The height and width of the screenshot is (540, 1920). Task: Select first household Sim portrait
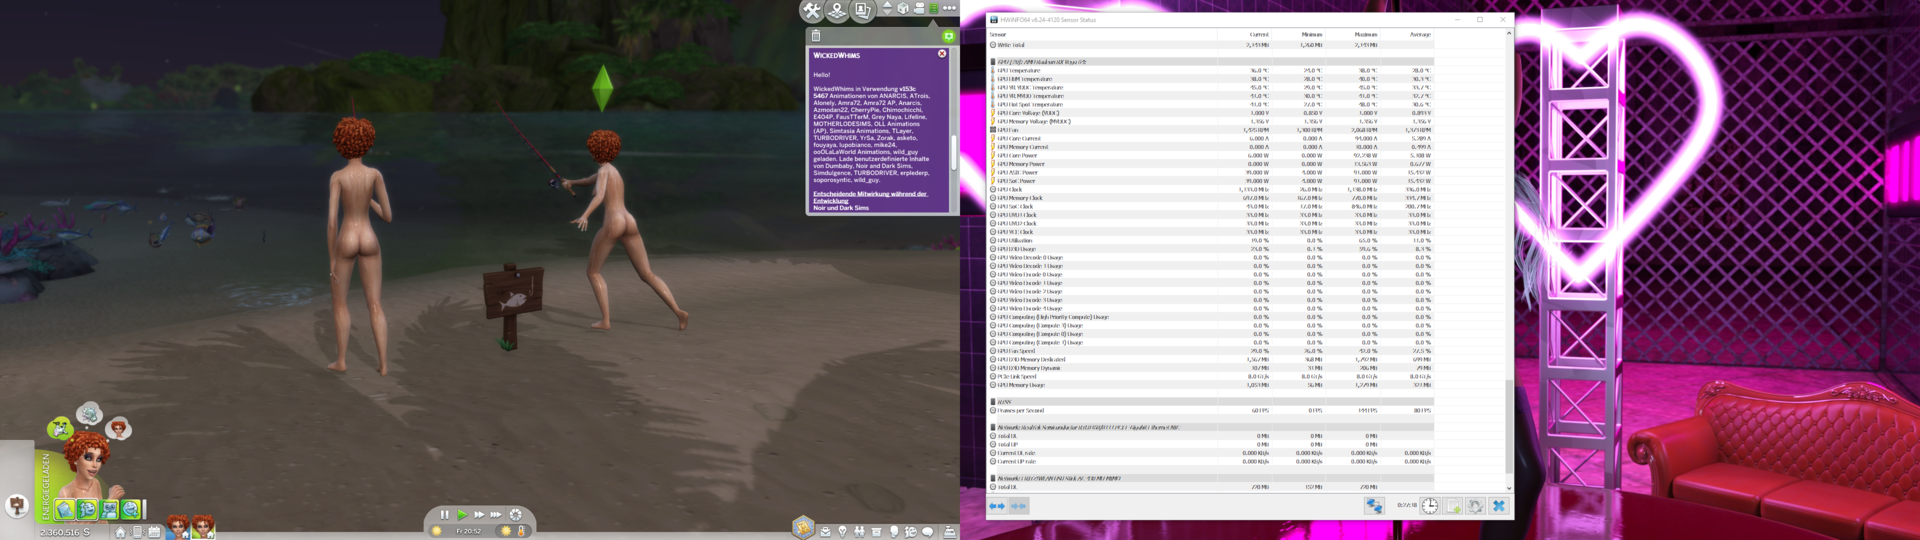point(178,527)
